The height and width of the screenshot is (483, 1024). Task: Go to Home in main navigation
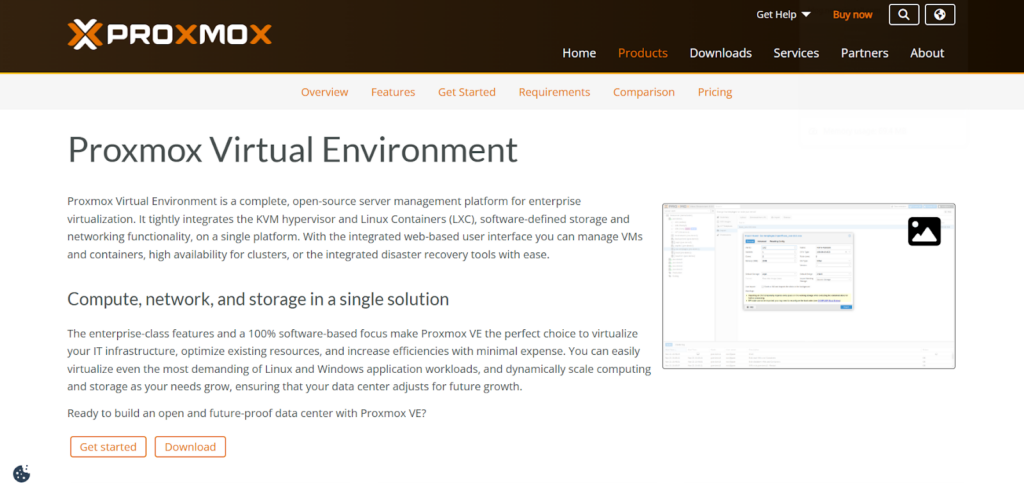click(579, 53)
